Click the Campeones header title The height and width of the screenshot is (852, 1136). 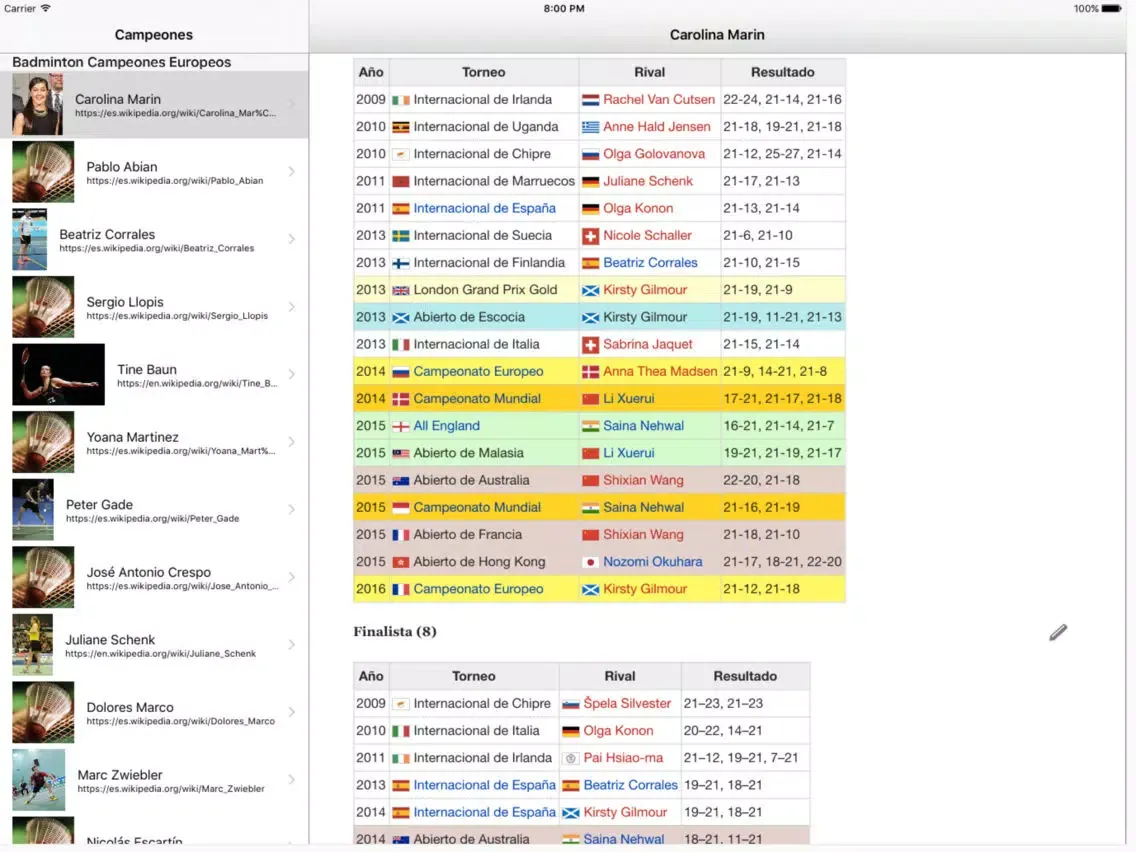tap(154, 35)
